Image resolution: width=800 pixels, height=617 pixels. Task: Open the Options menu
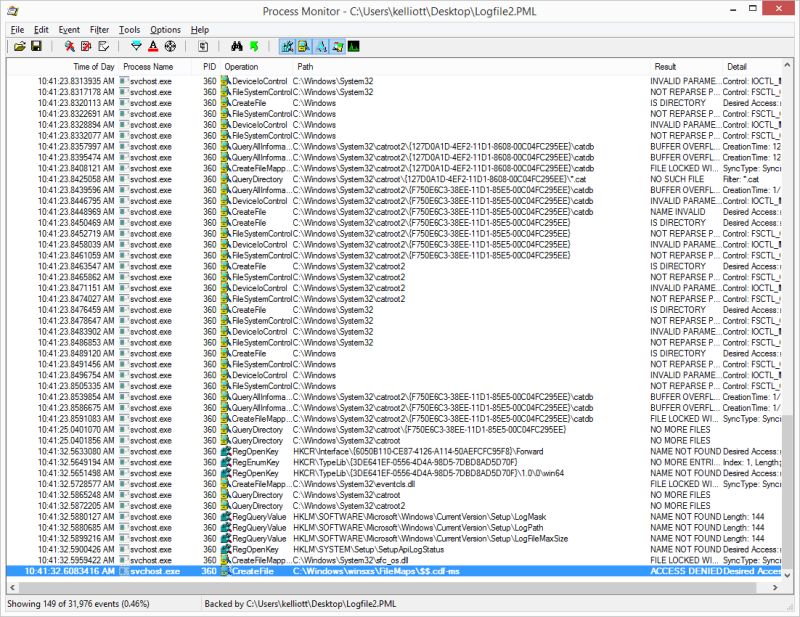[165, 30]
